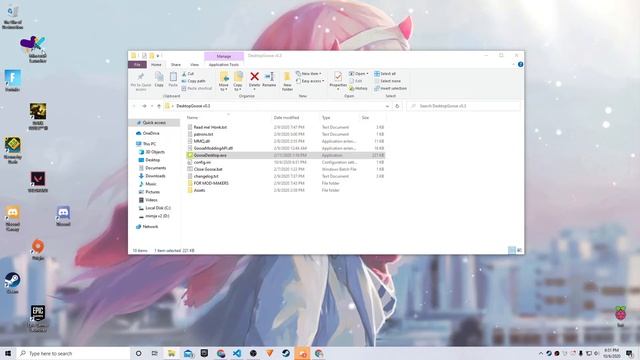Click the New folder icon
This screenshot has height=360, width=640.
pos(287,77)
